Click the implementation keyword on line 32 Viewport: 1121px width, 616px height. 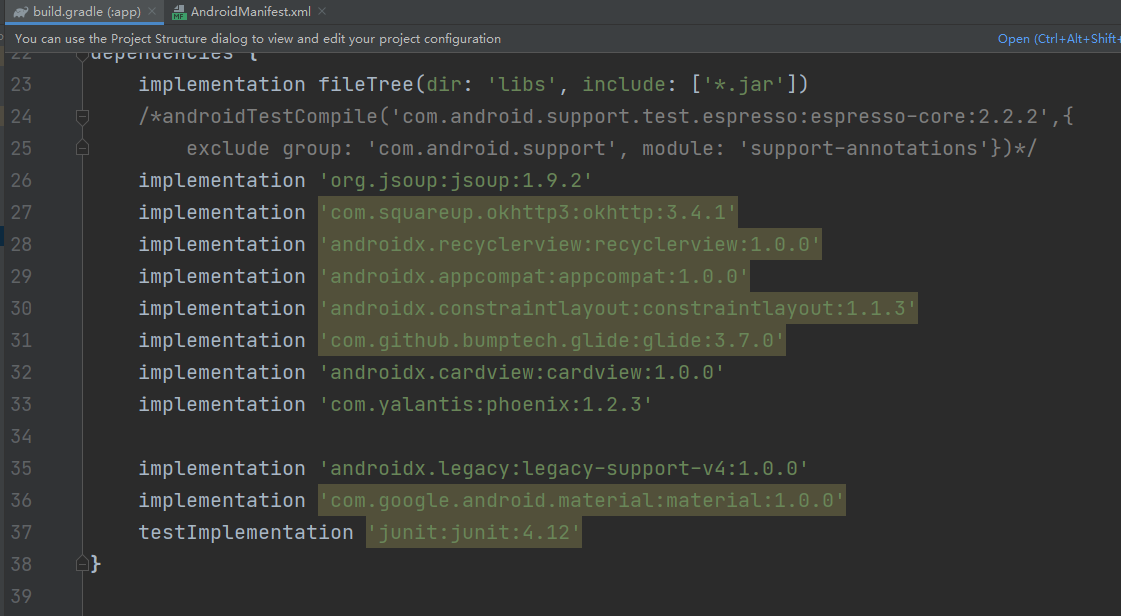click(222, 372)
